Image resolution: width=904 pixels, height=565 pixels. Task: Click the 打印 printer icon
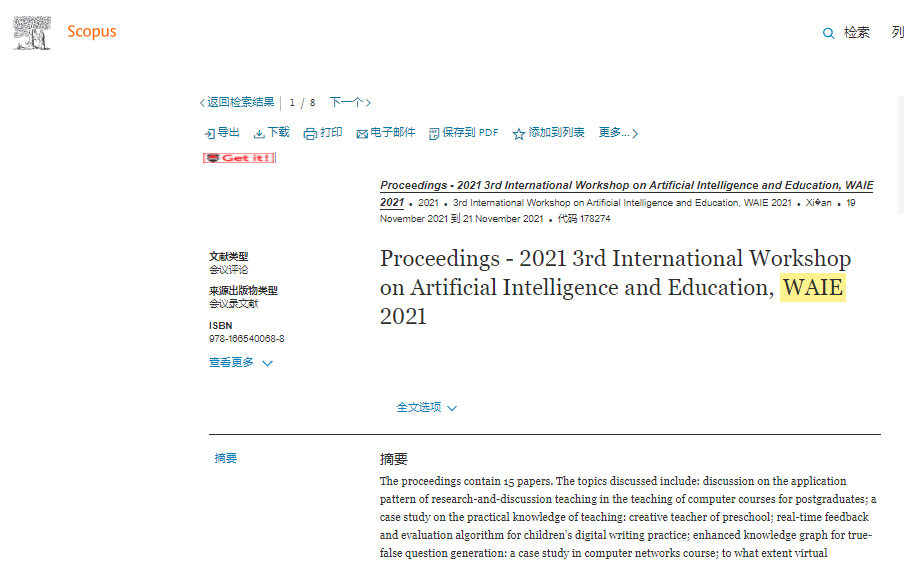(x=310, y=134)
